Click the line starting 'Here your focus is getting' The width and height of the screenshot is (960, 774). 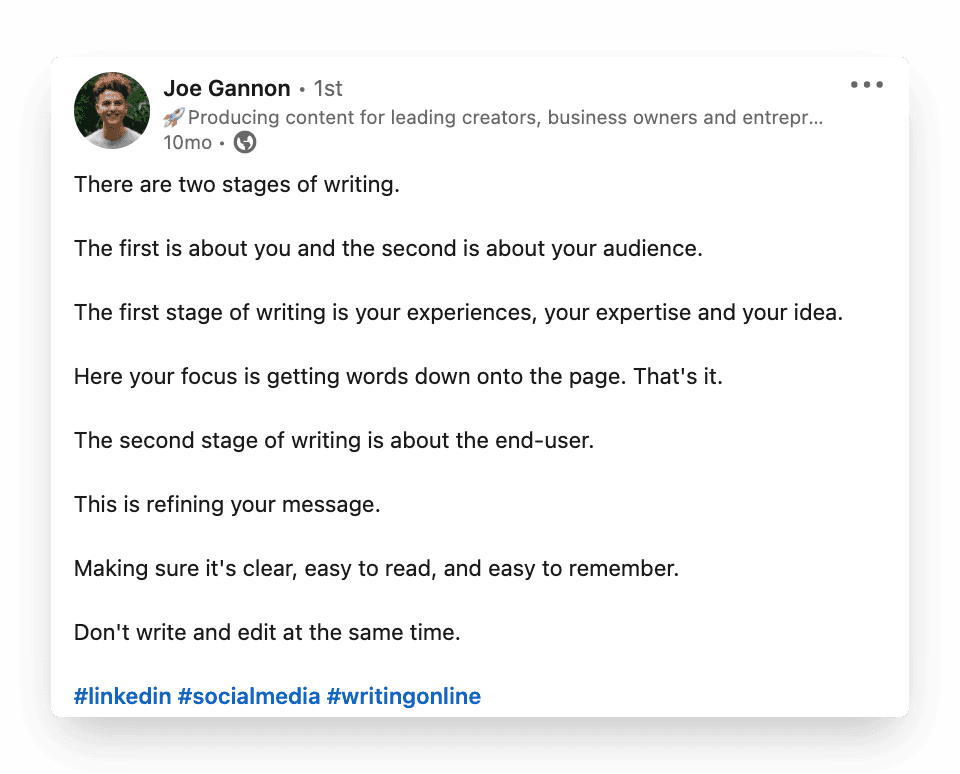click(x=398, y=376)
